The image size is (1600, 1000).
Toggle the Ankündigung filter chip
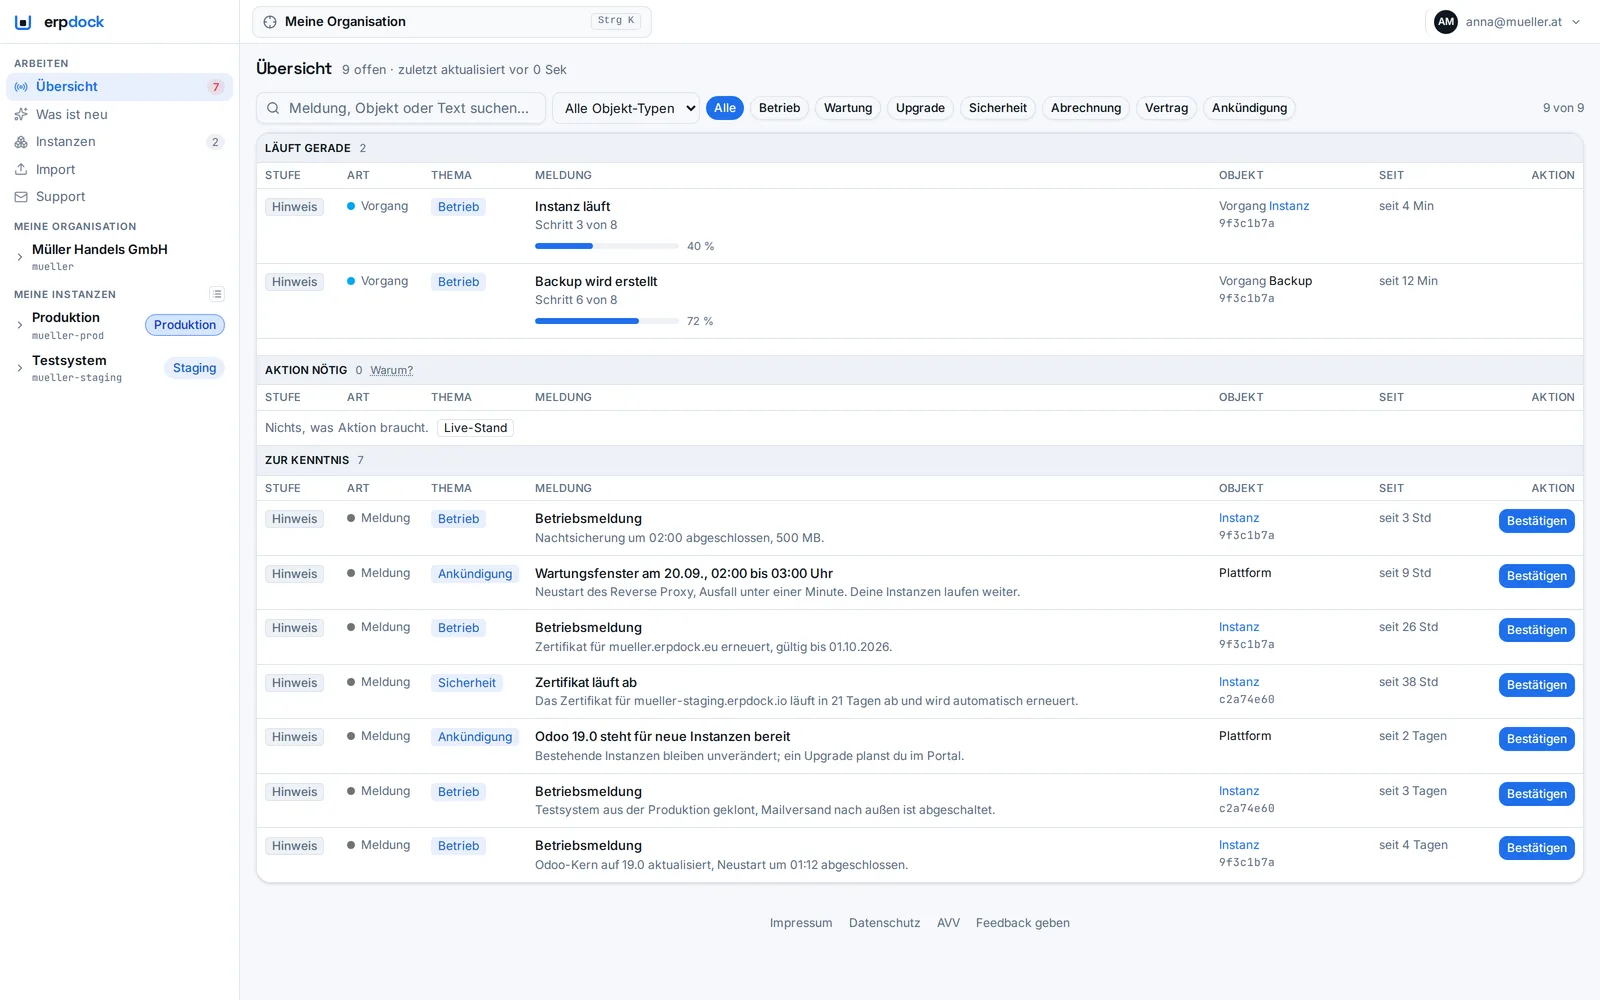point(1249,108)
